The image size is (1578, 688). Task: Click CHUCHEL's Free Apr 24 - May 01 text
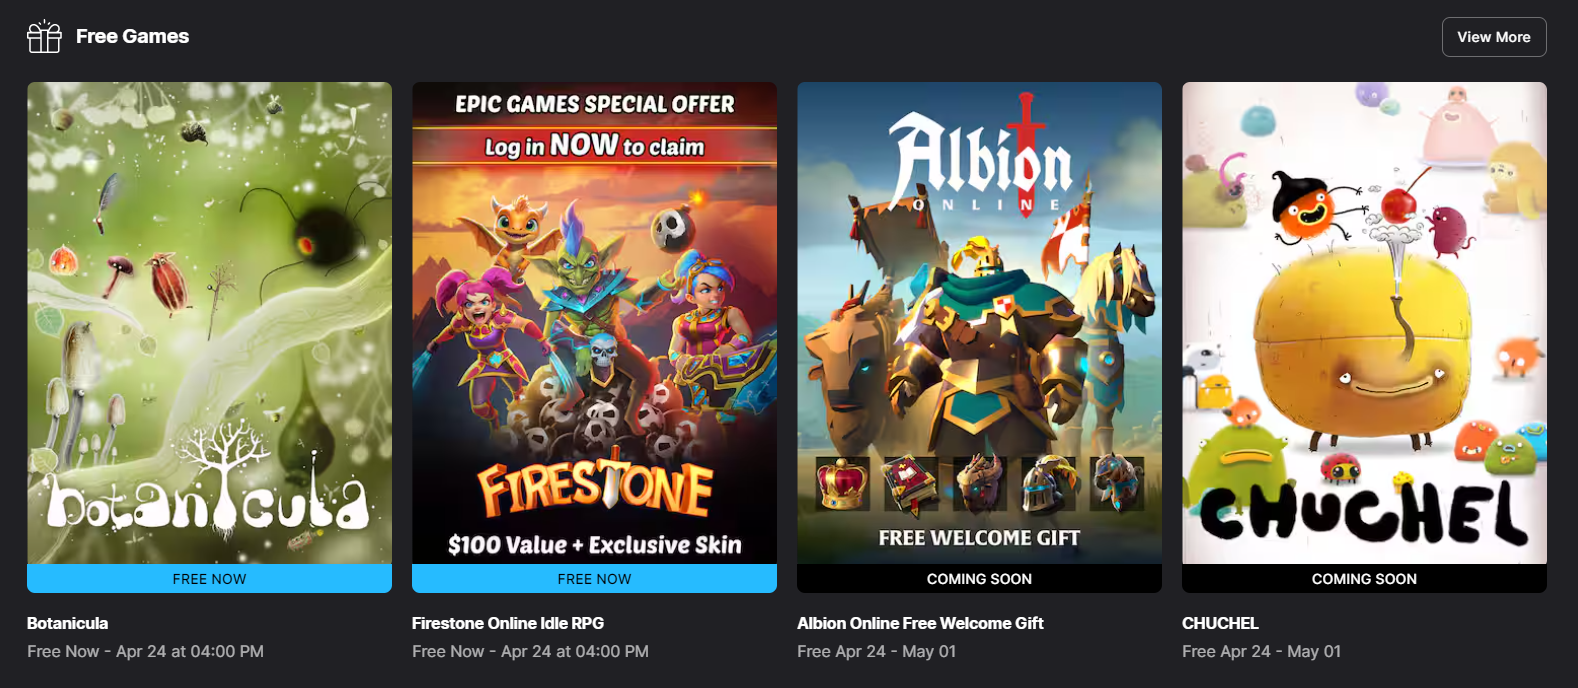(1261, 651)
